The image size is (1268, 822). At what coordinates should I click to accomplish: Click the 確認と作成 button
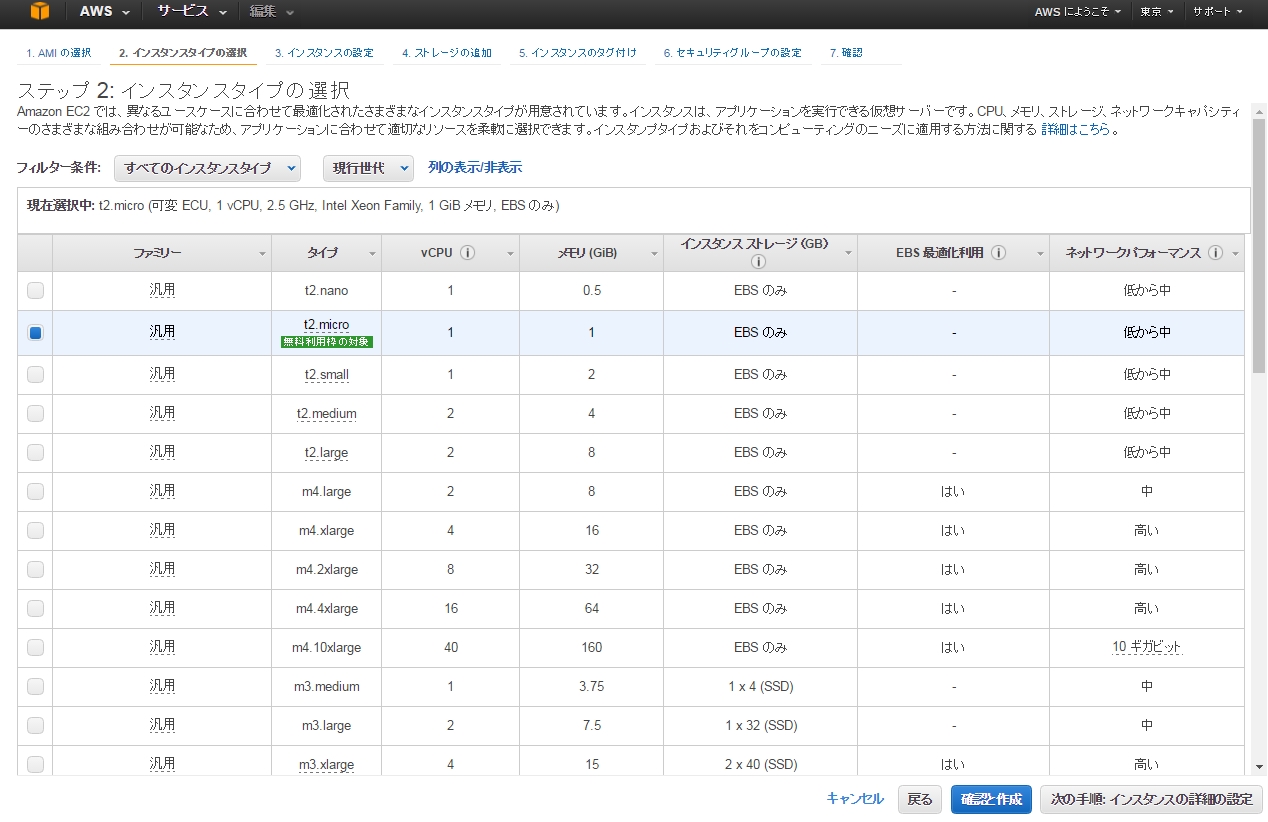point(990,799)
